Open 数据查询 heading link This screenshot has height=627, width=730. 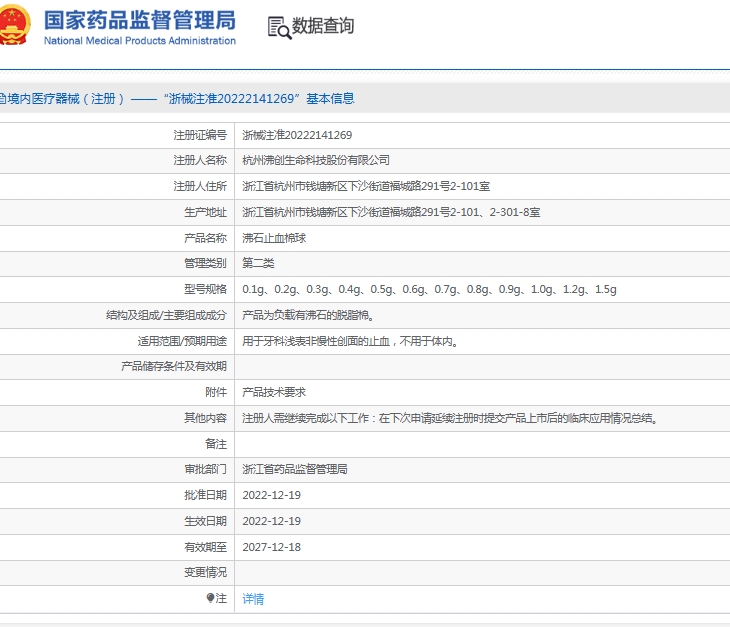[x=323, y=26]
